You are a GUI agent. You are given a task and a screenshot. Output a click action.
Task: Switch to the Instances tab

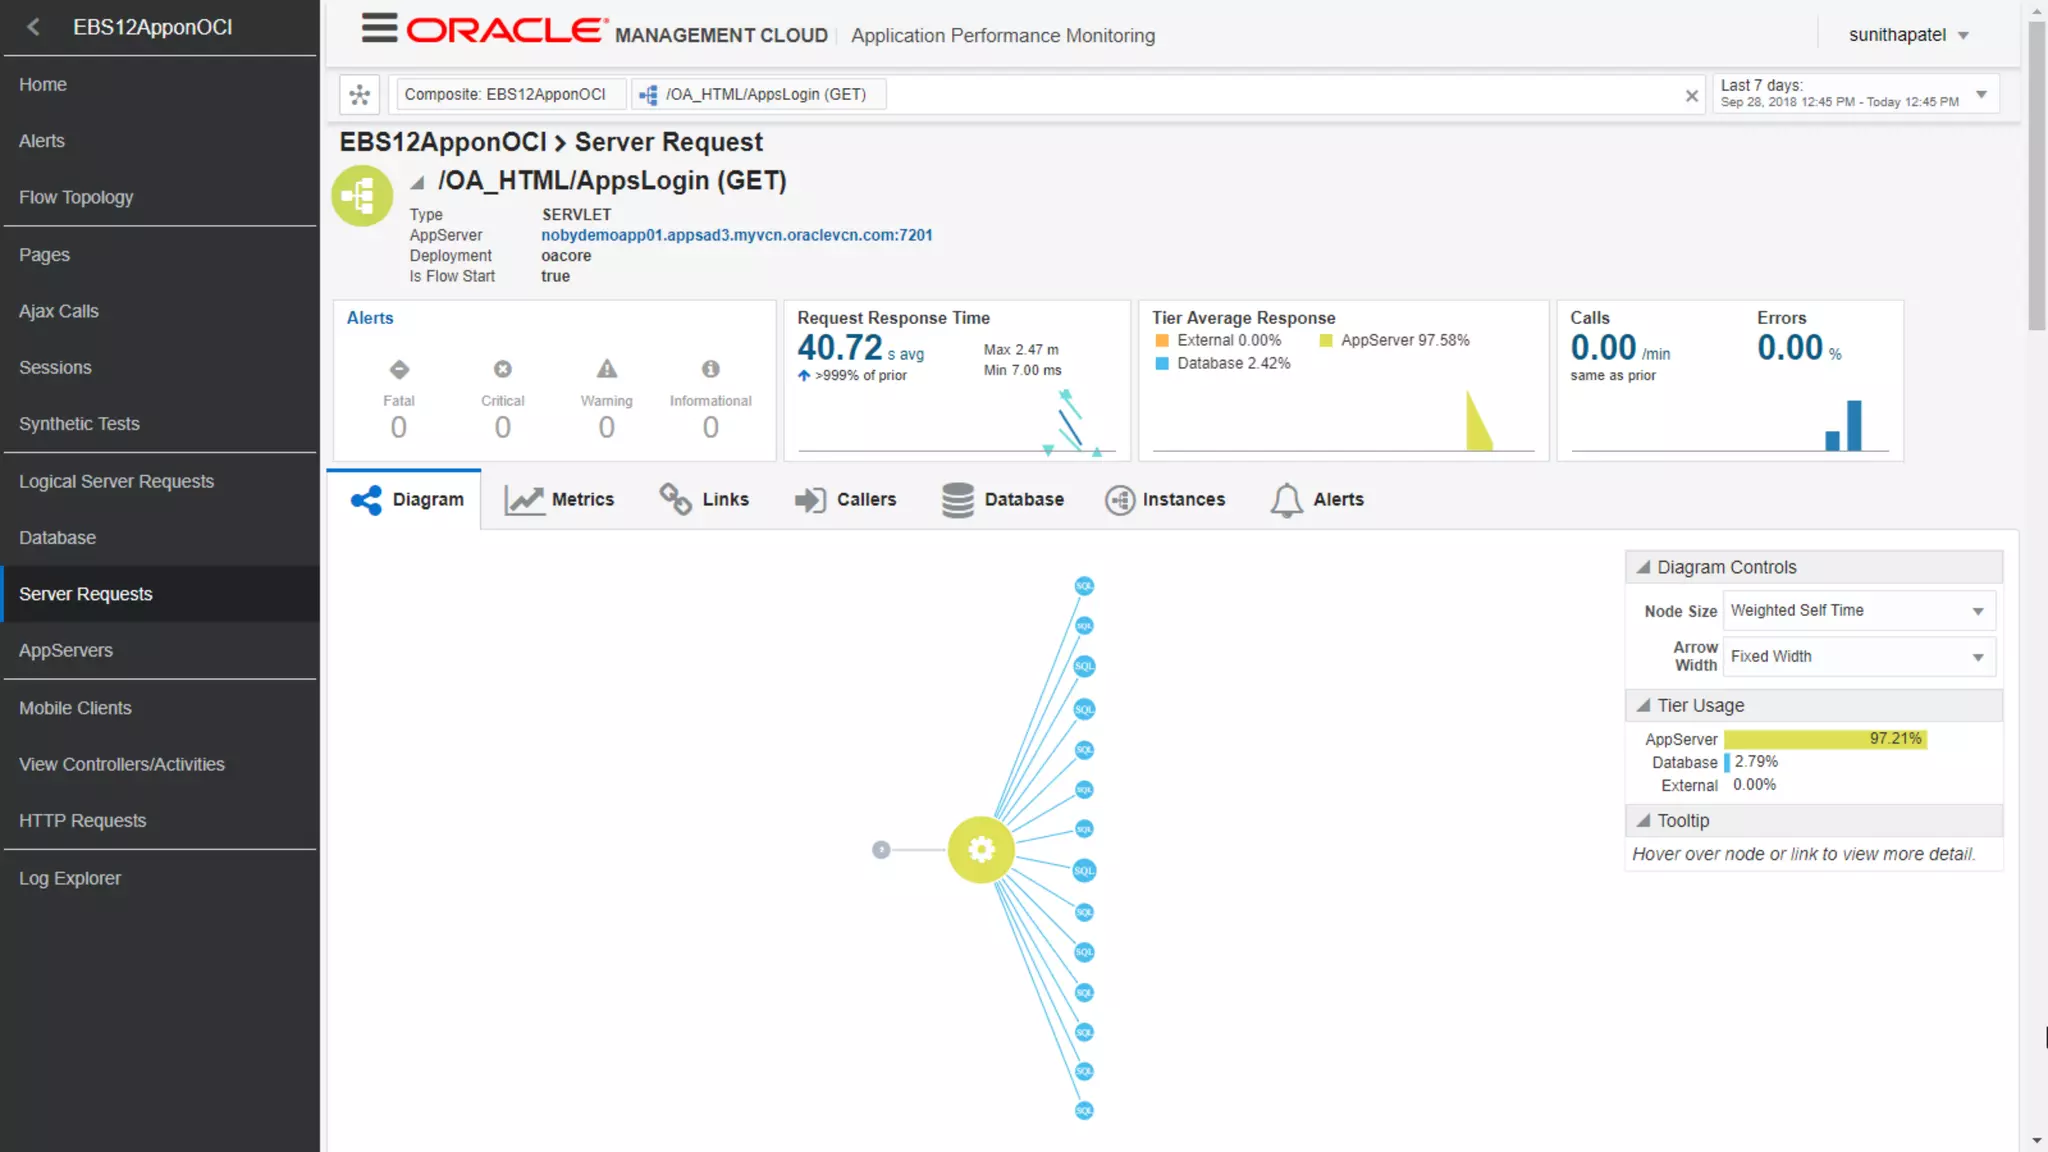pyautogui.click(x=1165, y=499)
